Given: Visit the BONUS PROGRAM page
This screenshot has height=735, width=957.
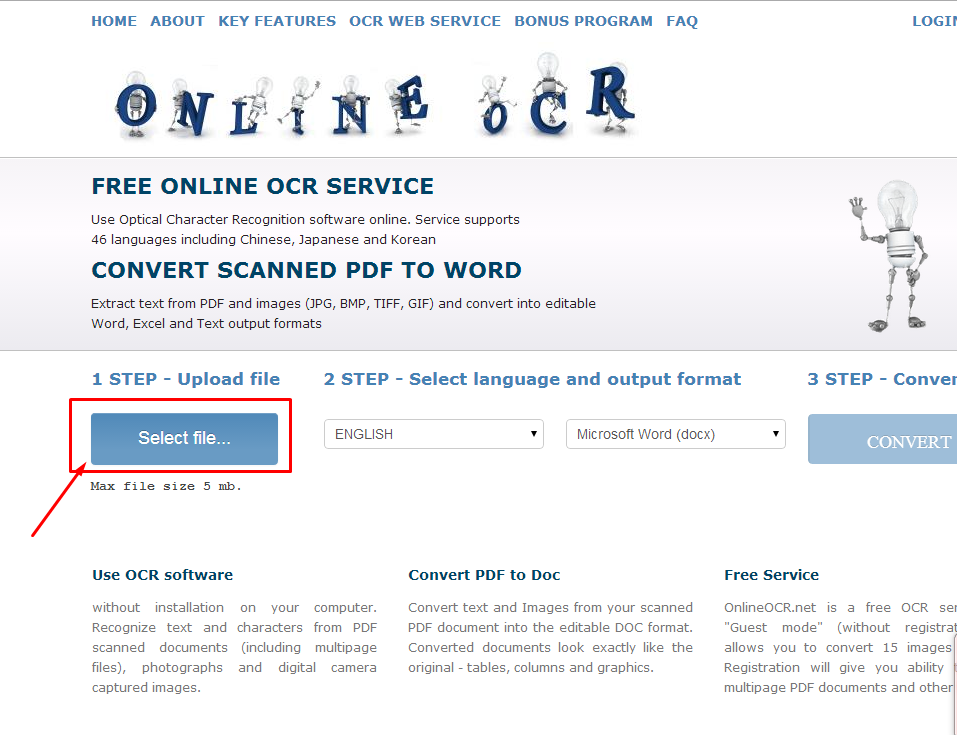Looking at the screenshot, I should coord(583,21).
